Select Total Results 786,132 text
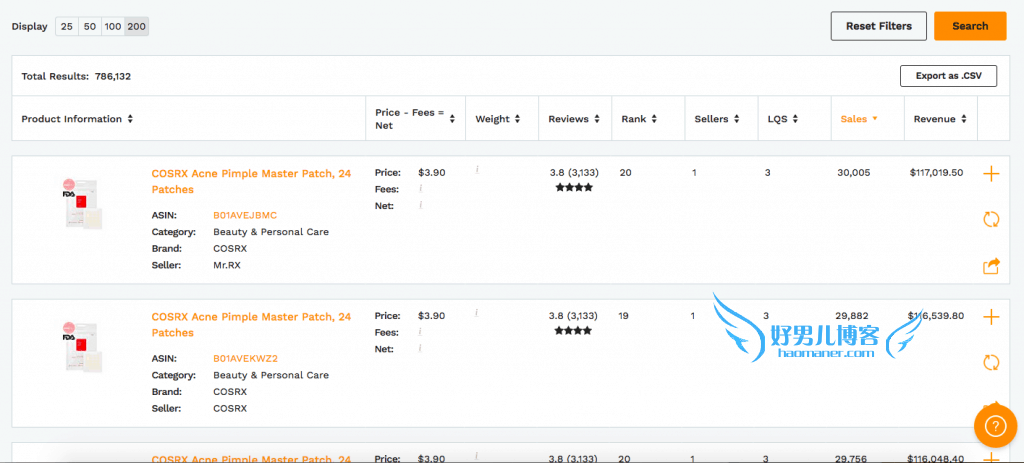Image resolution: width=1024 pixels, height=463 pixels. pos(76,76)
